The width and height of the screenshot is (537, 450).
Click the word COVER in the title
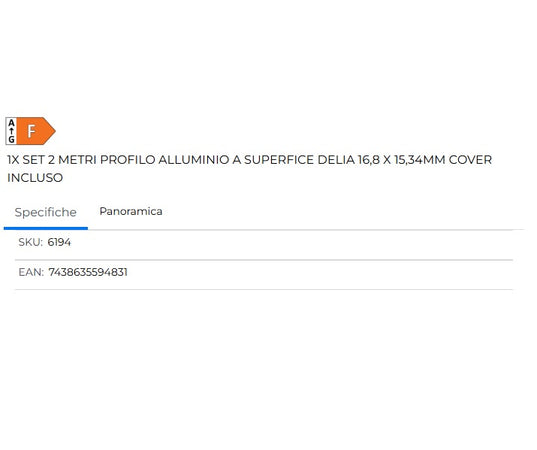click(470, 160)
